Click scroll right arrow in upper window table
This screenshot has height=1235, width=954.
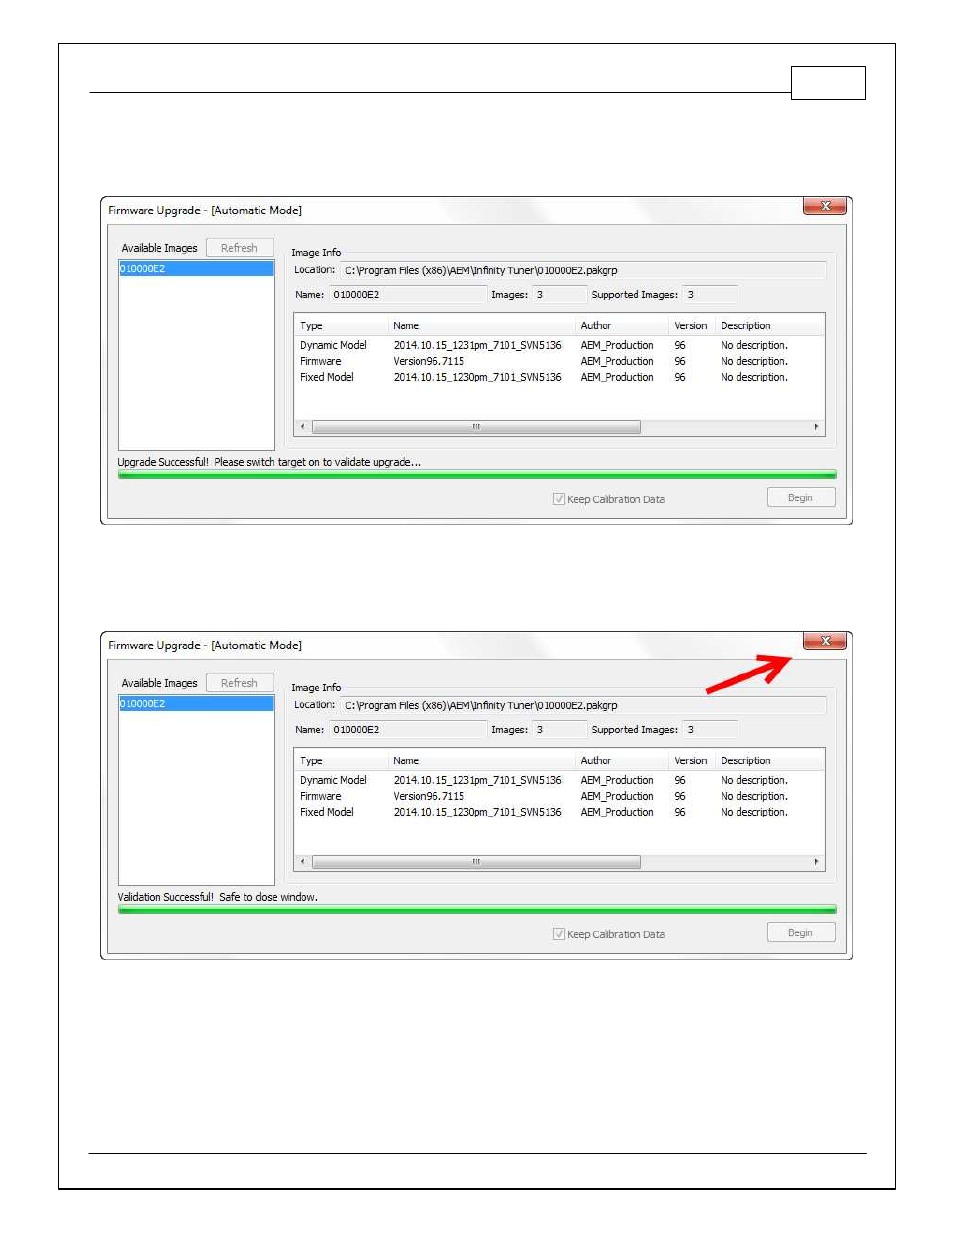[816, 427]
